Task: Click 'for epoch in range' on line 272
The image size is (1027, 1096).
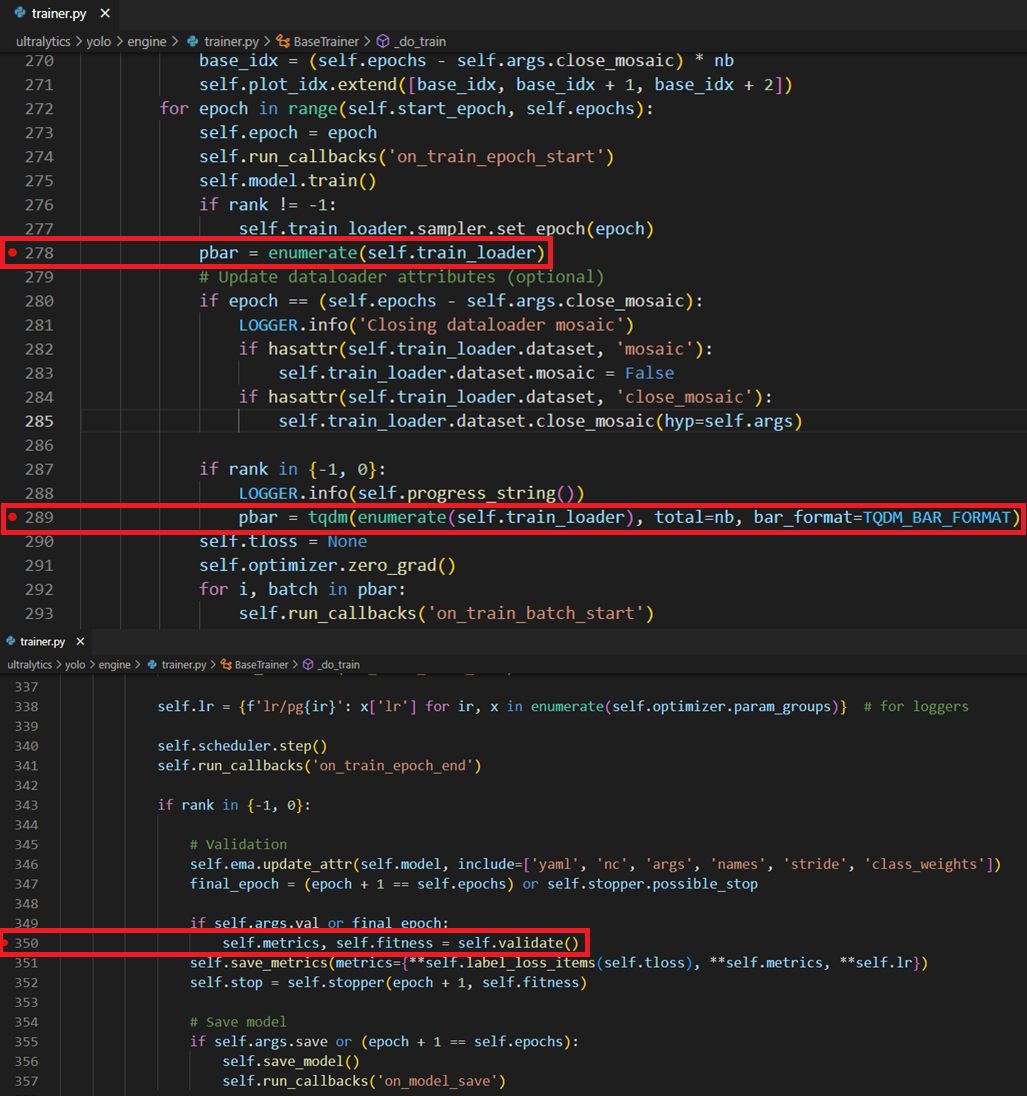Action: coord(250,109)
